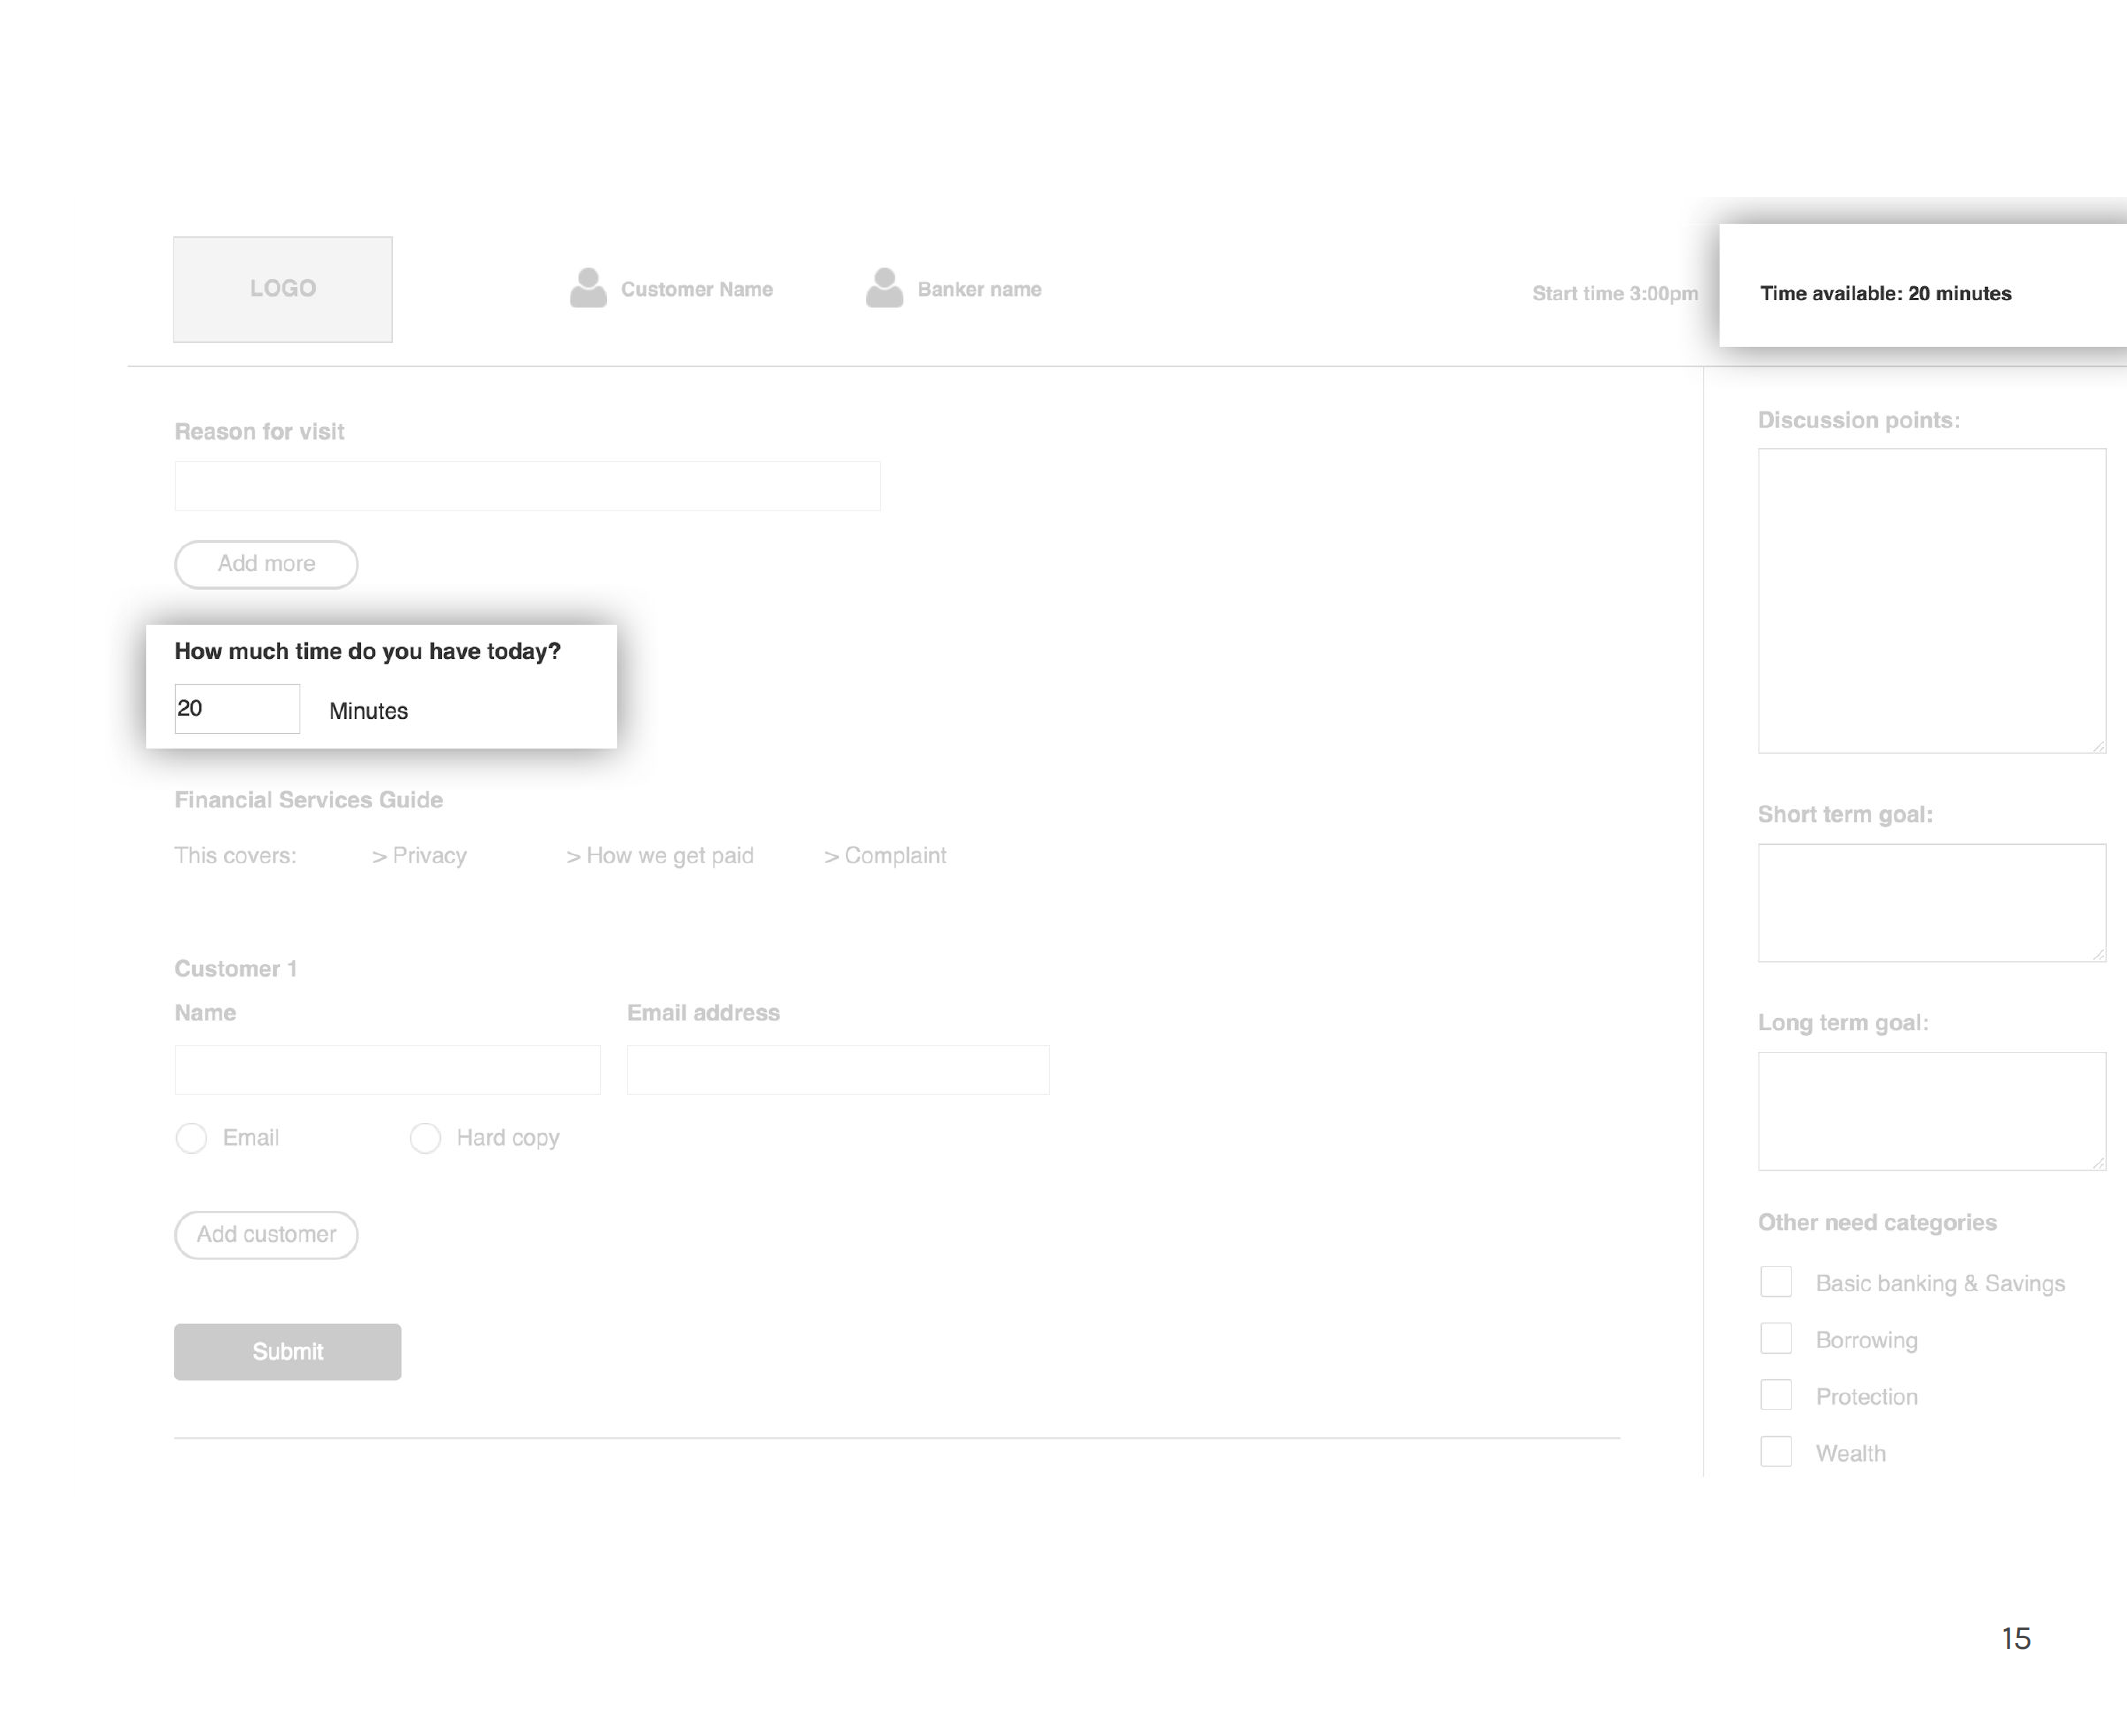Click the customer Name text field
The image size is (2127, 1711).
click(x=387, y=1070)
